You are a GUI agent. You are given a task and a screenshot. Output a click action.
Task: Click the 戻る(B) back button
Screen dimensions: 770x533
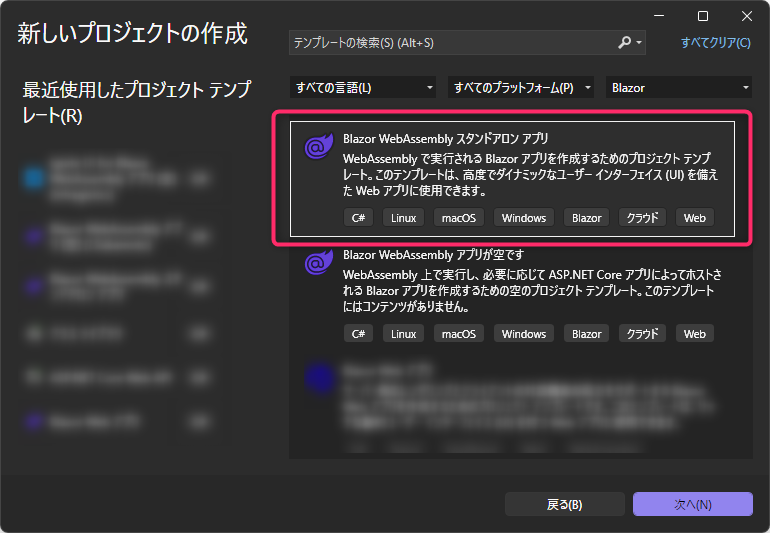coord(565,504)
